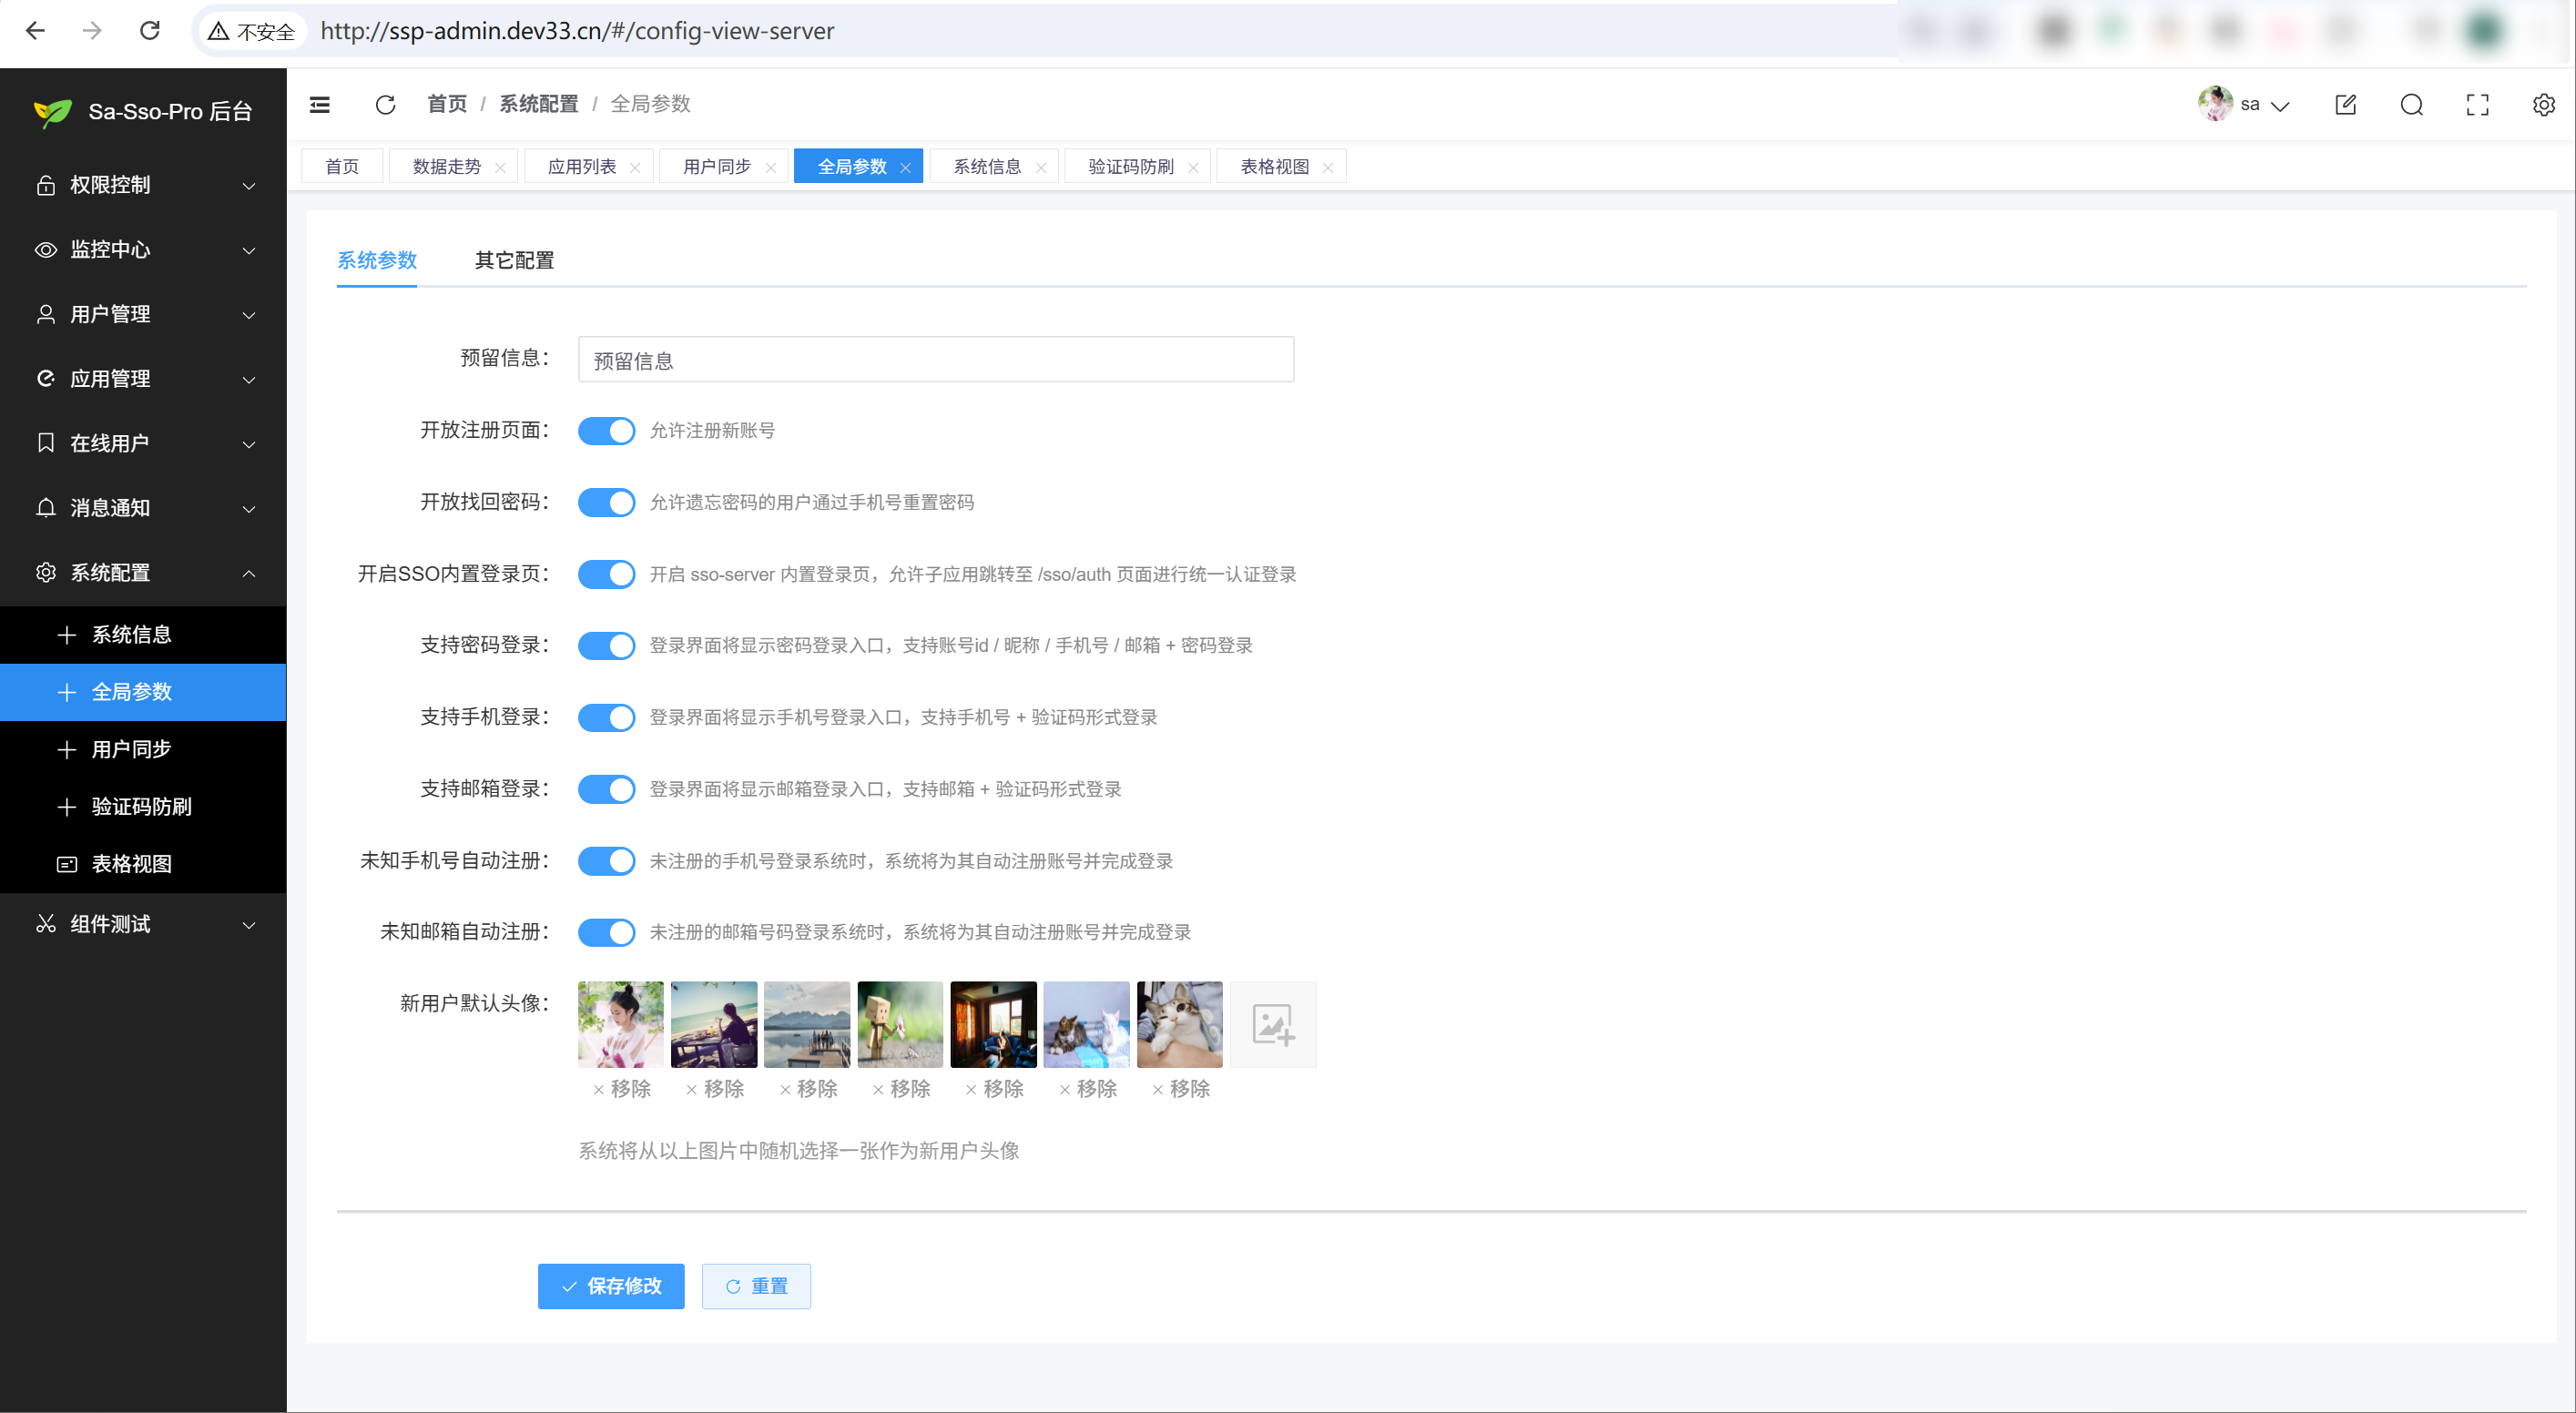Image resolution: width=2576 pixels, height=1413 pixels.
Task: Open the edit note icon in header
Action: click(2345, 105)
